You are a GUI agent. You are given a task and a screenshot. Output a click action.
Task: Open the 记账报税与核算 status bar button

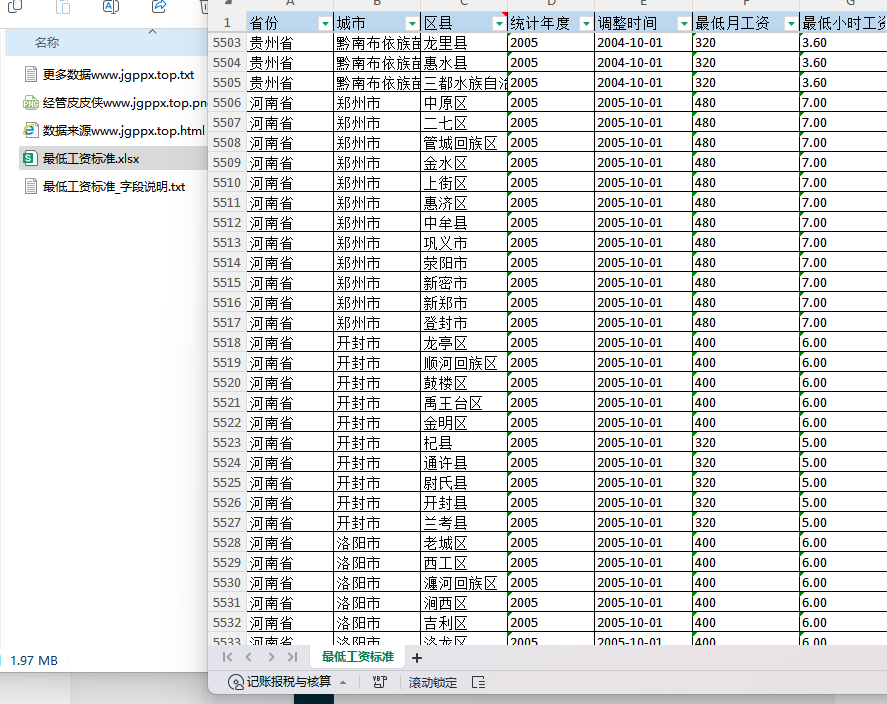pyautogui.click(x=287, y=683)
